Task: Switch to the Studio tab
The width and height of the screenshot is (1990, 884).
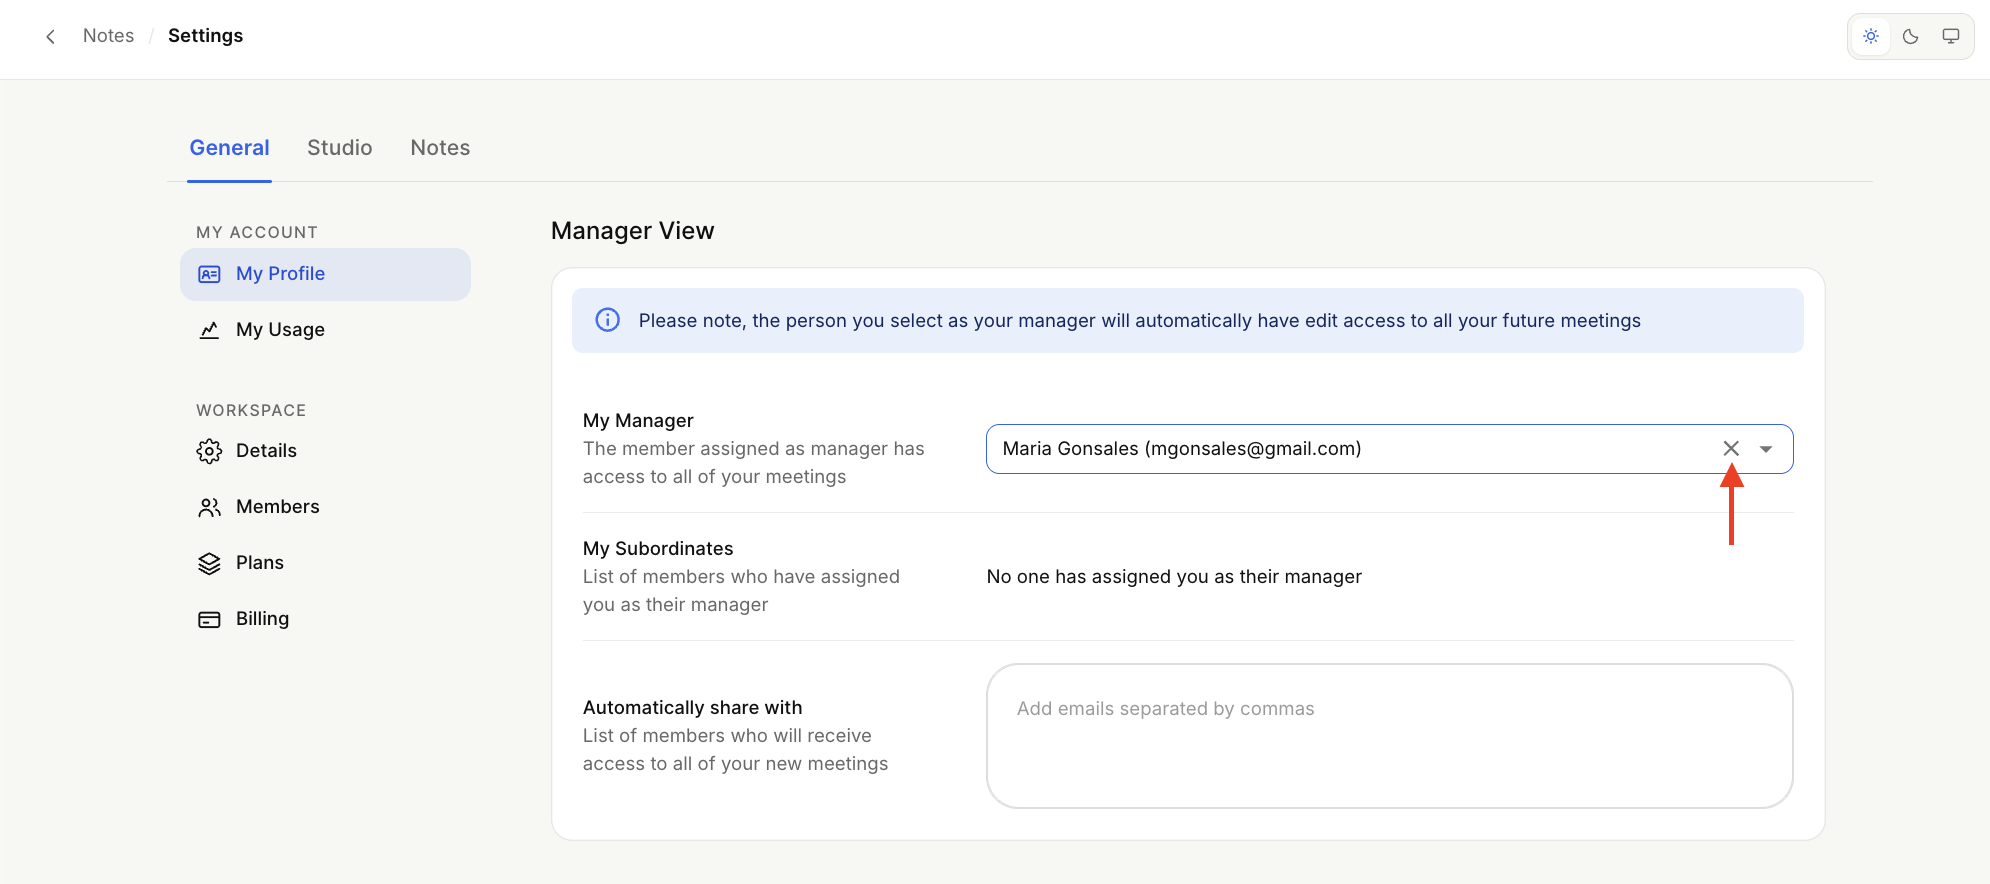Action: click(x=340, y=148)
